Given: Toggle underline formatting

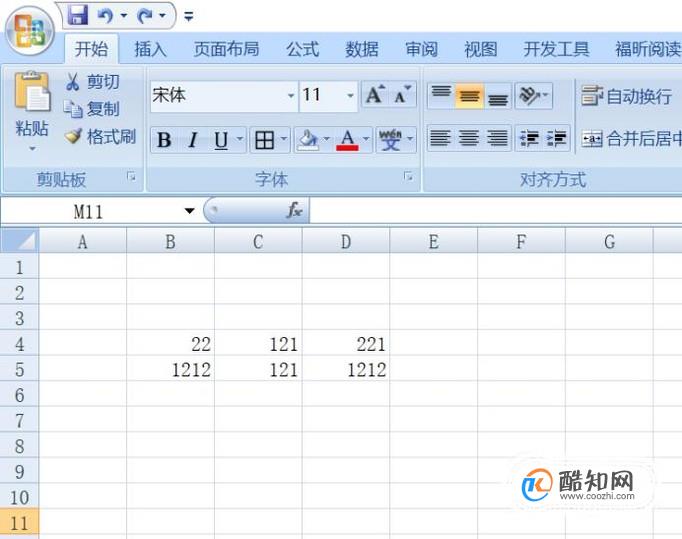Looking at the screenshot, I should tap(221, 140).
